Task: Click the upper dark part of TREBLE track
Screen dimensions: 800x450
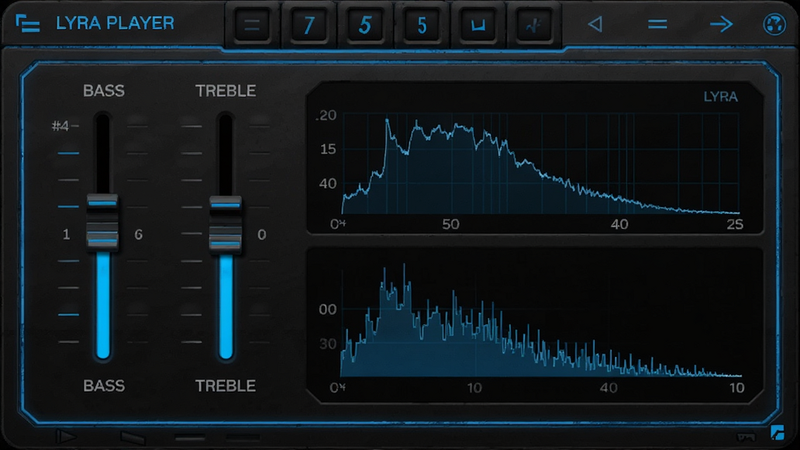Action: (226, 154)
